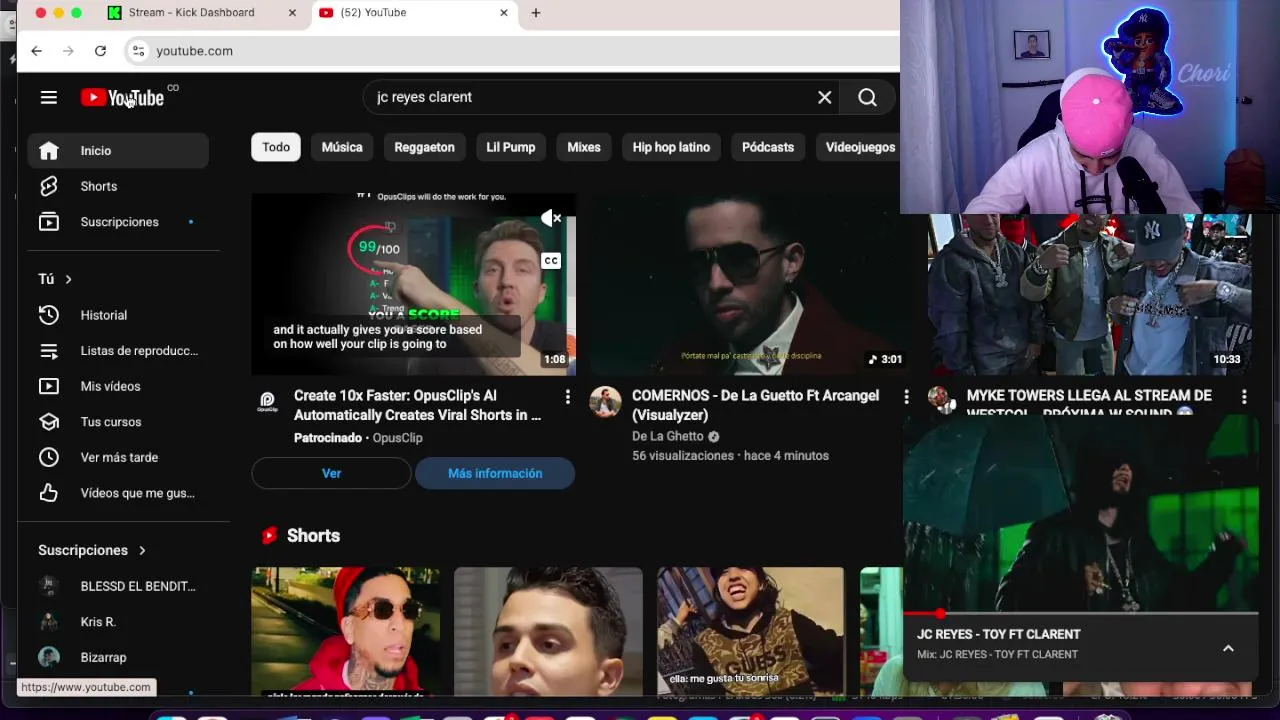Seek on miniplayer red progress bar
The image size is (1280, 720).
(1080, 613)
